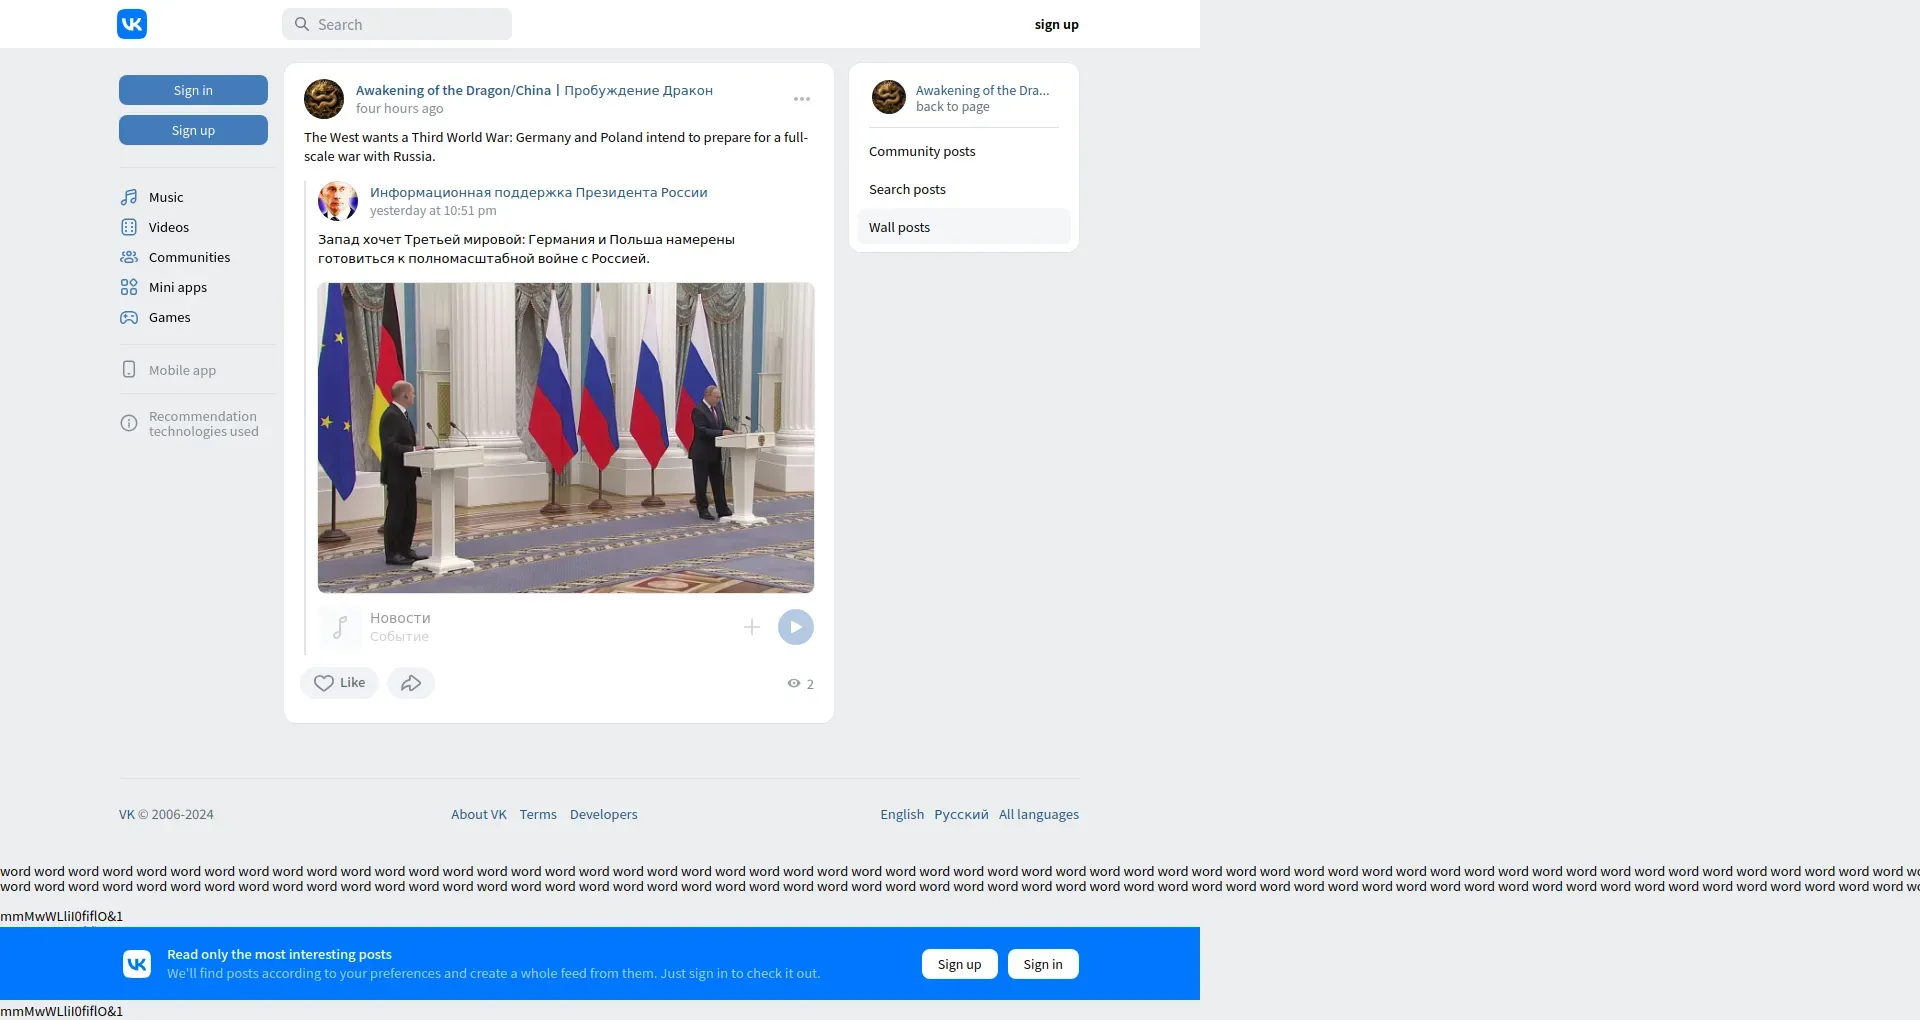Open the Videos section icon

tap(129, 227)
